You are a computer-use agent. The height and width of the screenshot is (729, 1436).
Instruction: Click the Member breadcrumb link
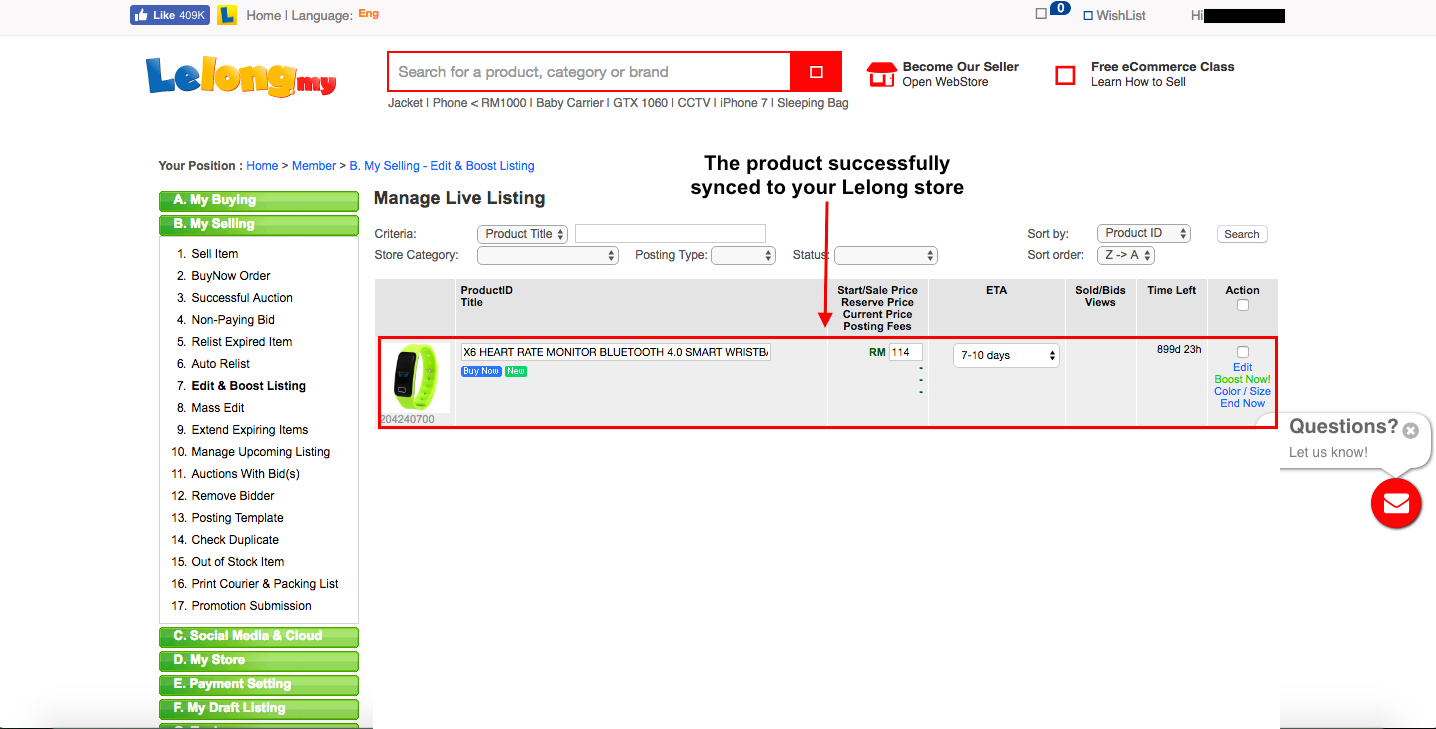[314, 166]
